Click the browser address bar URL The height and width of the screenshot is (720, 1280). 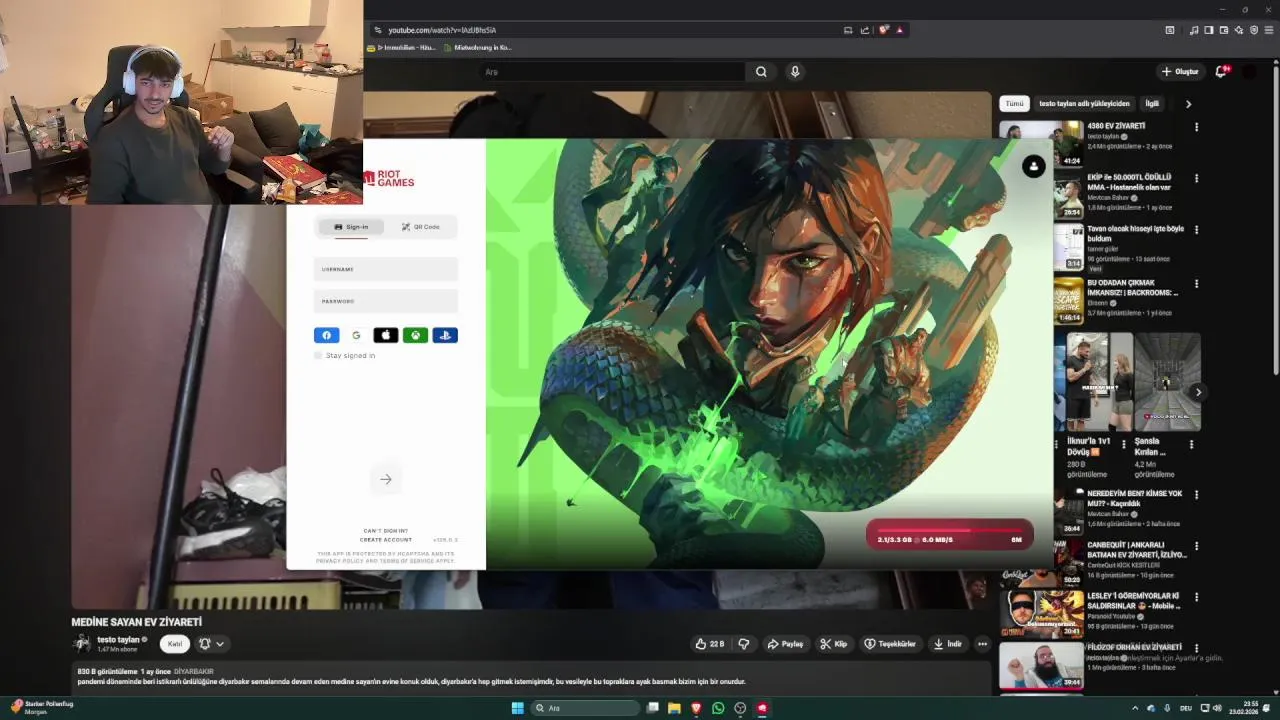442,30
